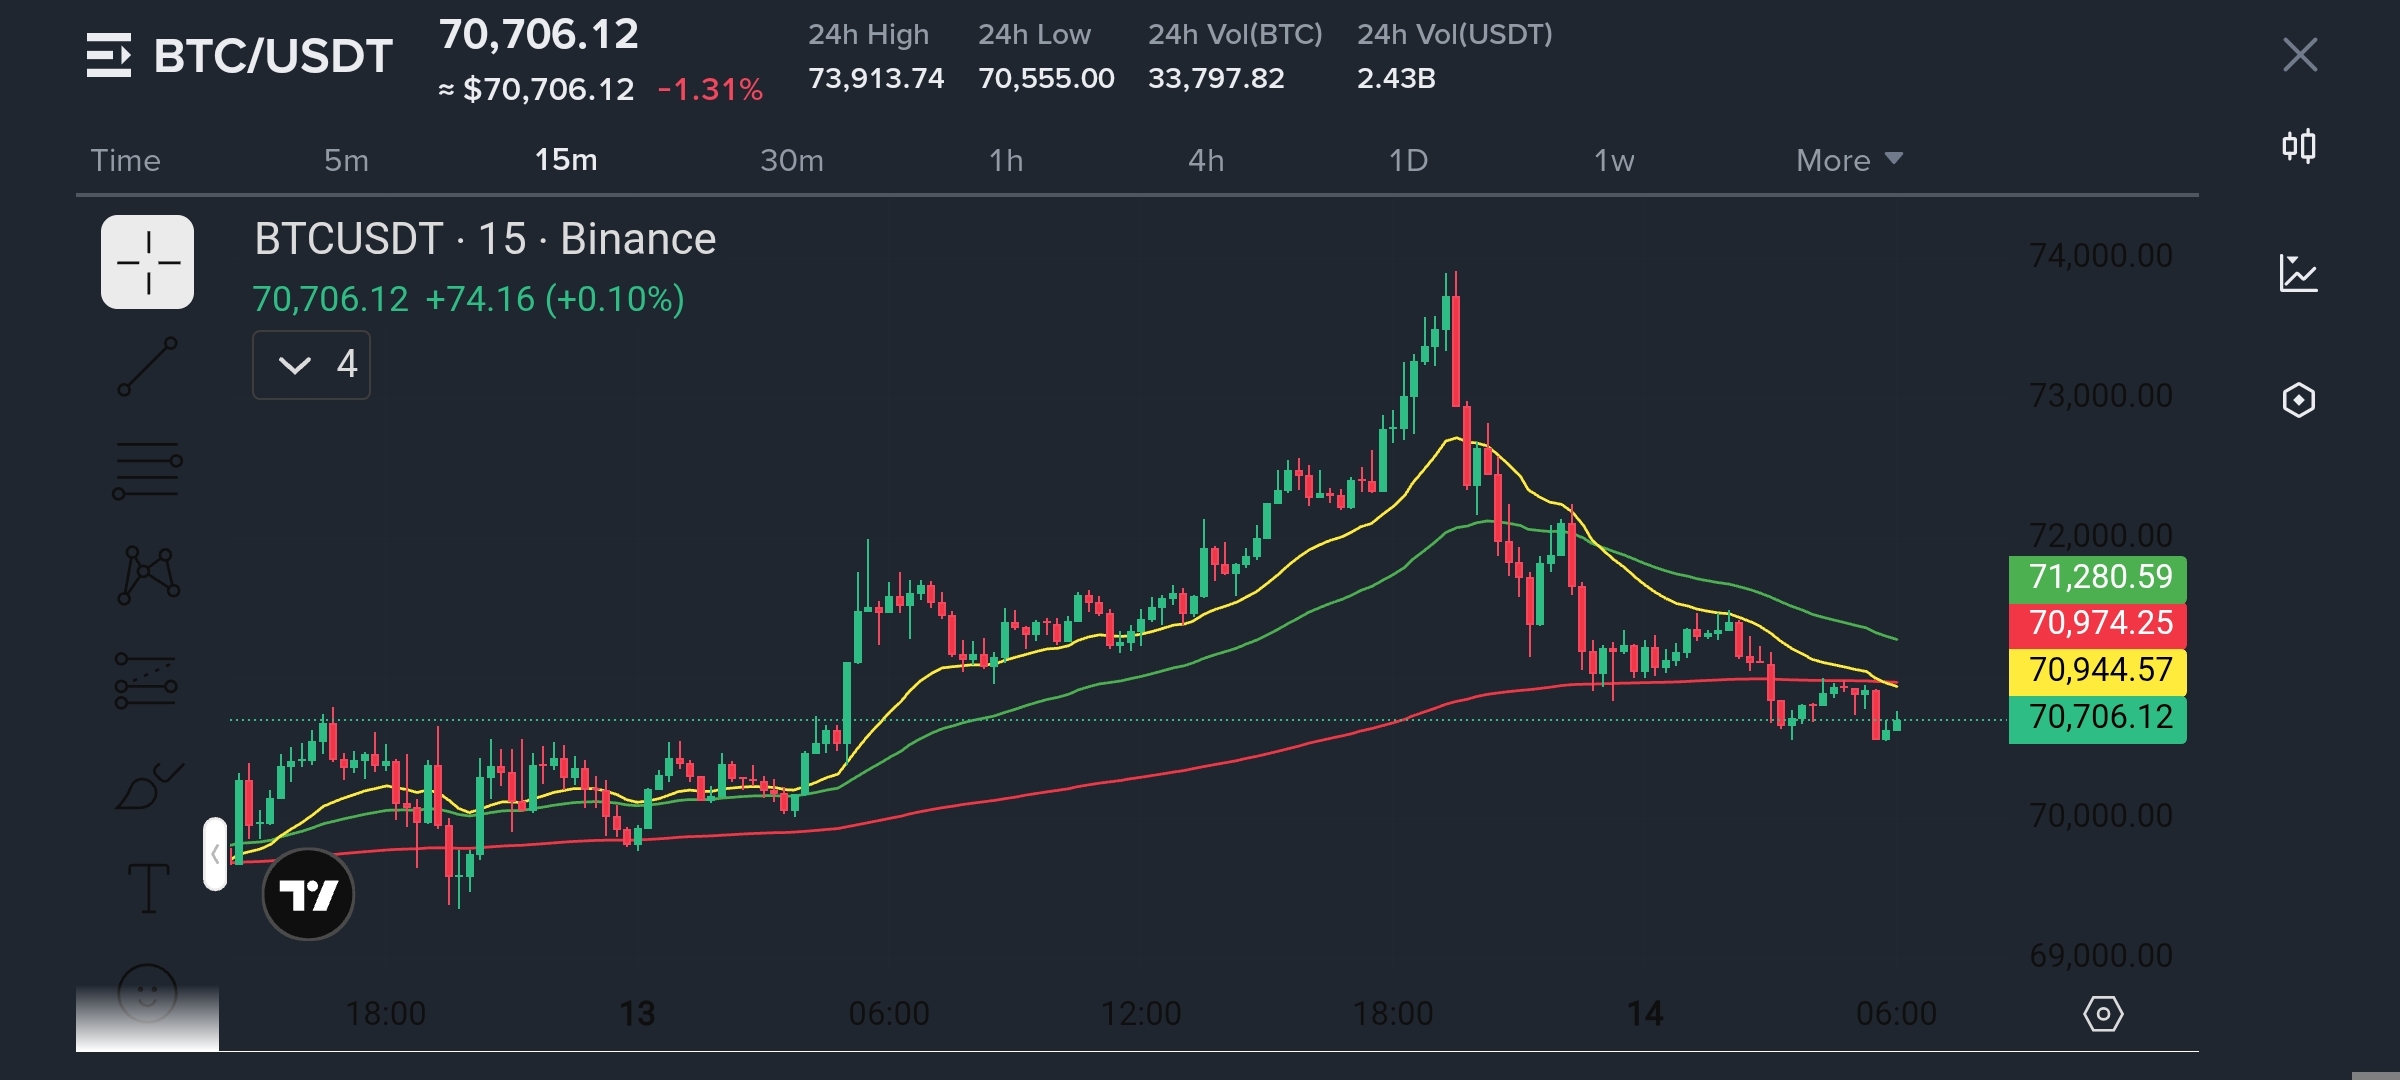Open hexagon settings icon on right sidebar
2400x1080 pixels.
pos(2298,400)
